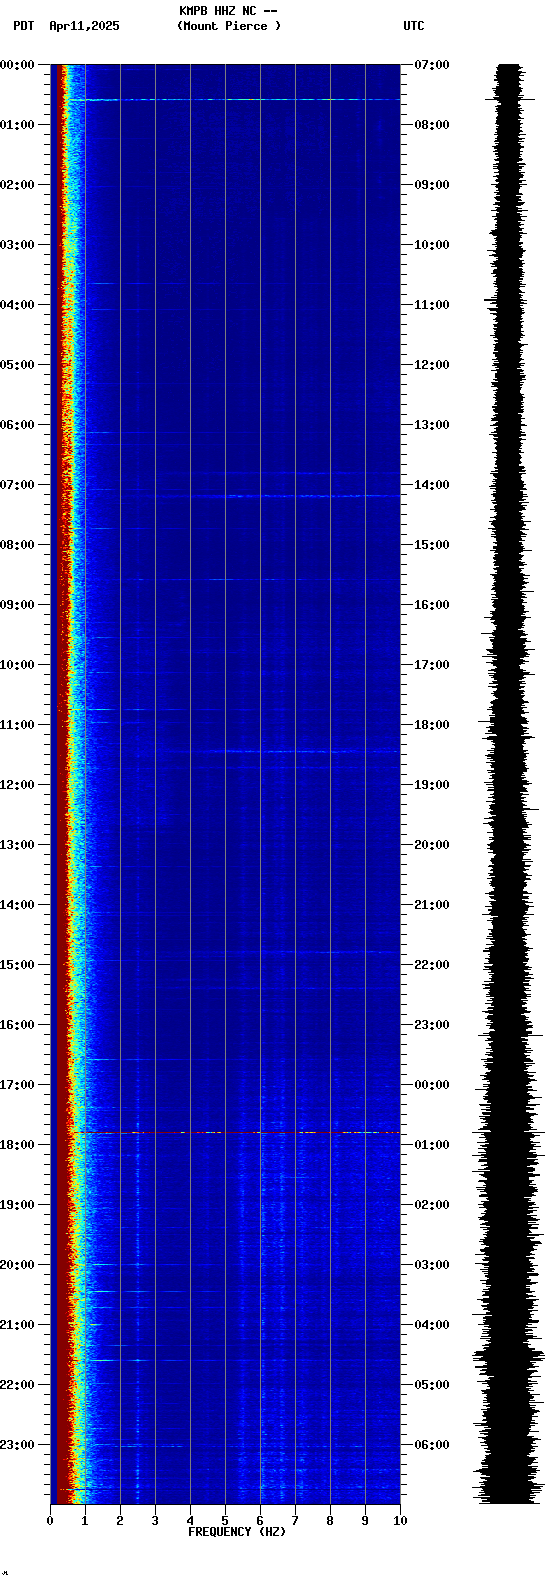
Task: Click the '22:00' UTC time label
Action: tap(432, 965)
